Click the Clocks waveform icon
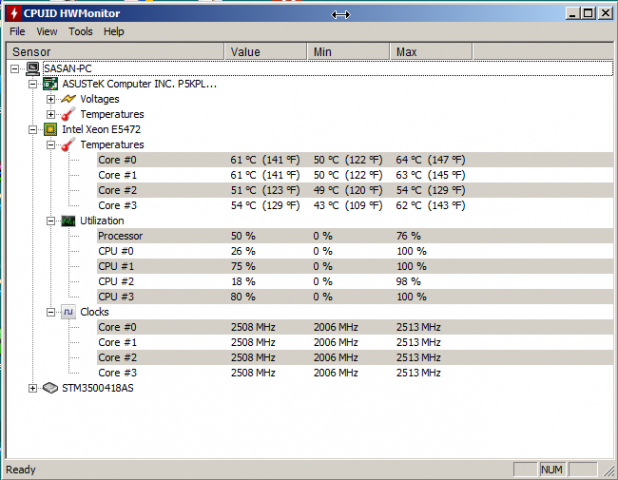The image size is (618, 480). click(68, 312)
